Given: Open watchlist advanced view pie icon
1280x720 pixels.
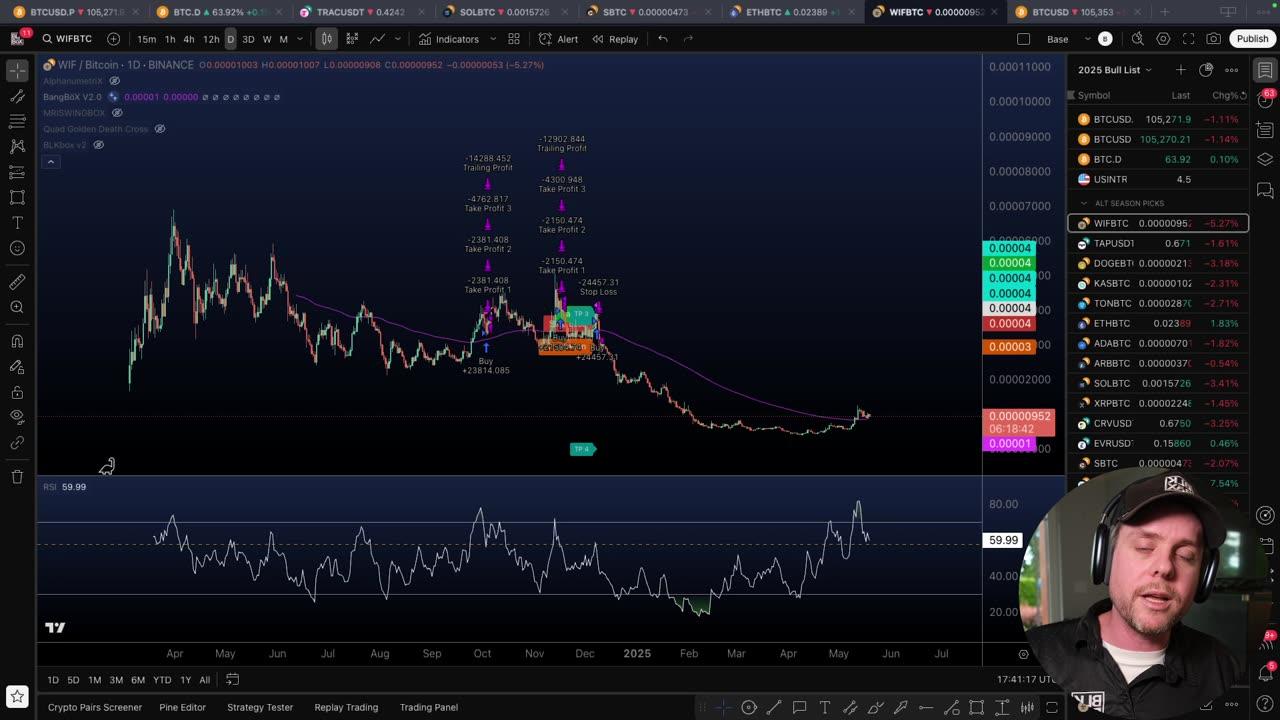Looking at the screenshot, I should coord(1206,70).
